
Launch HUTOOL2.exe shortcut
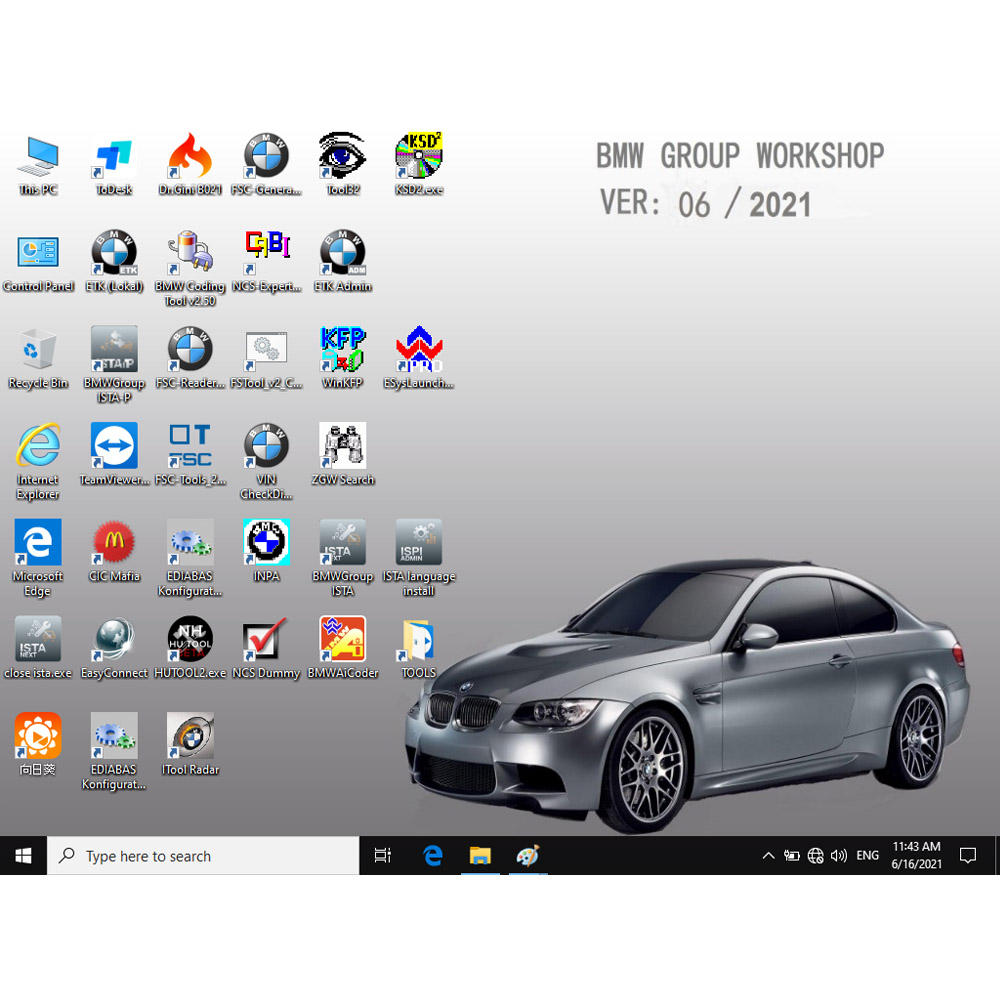190,647
